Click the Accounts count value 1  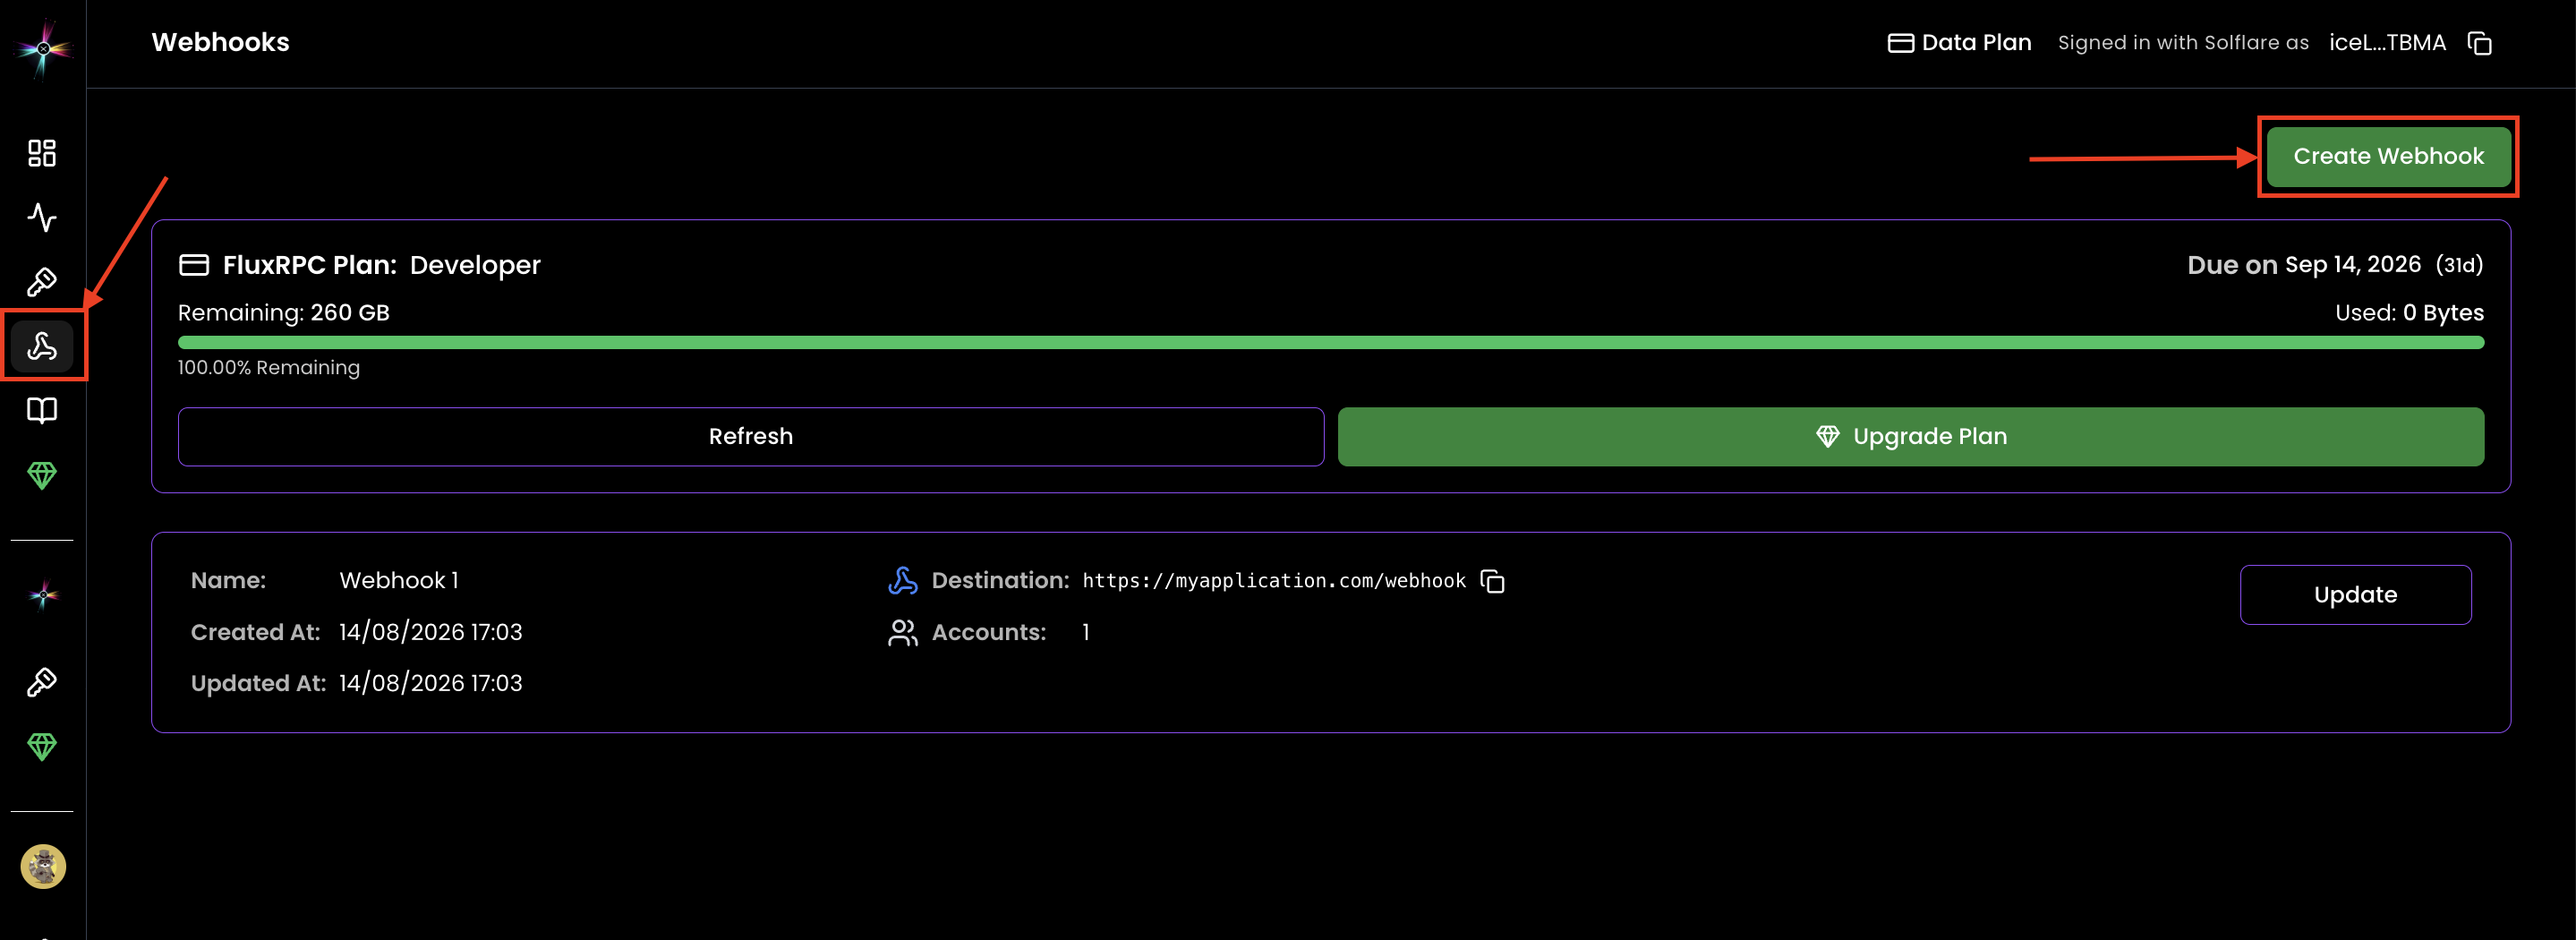(1085, 632)
